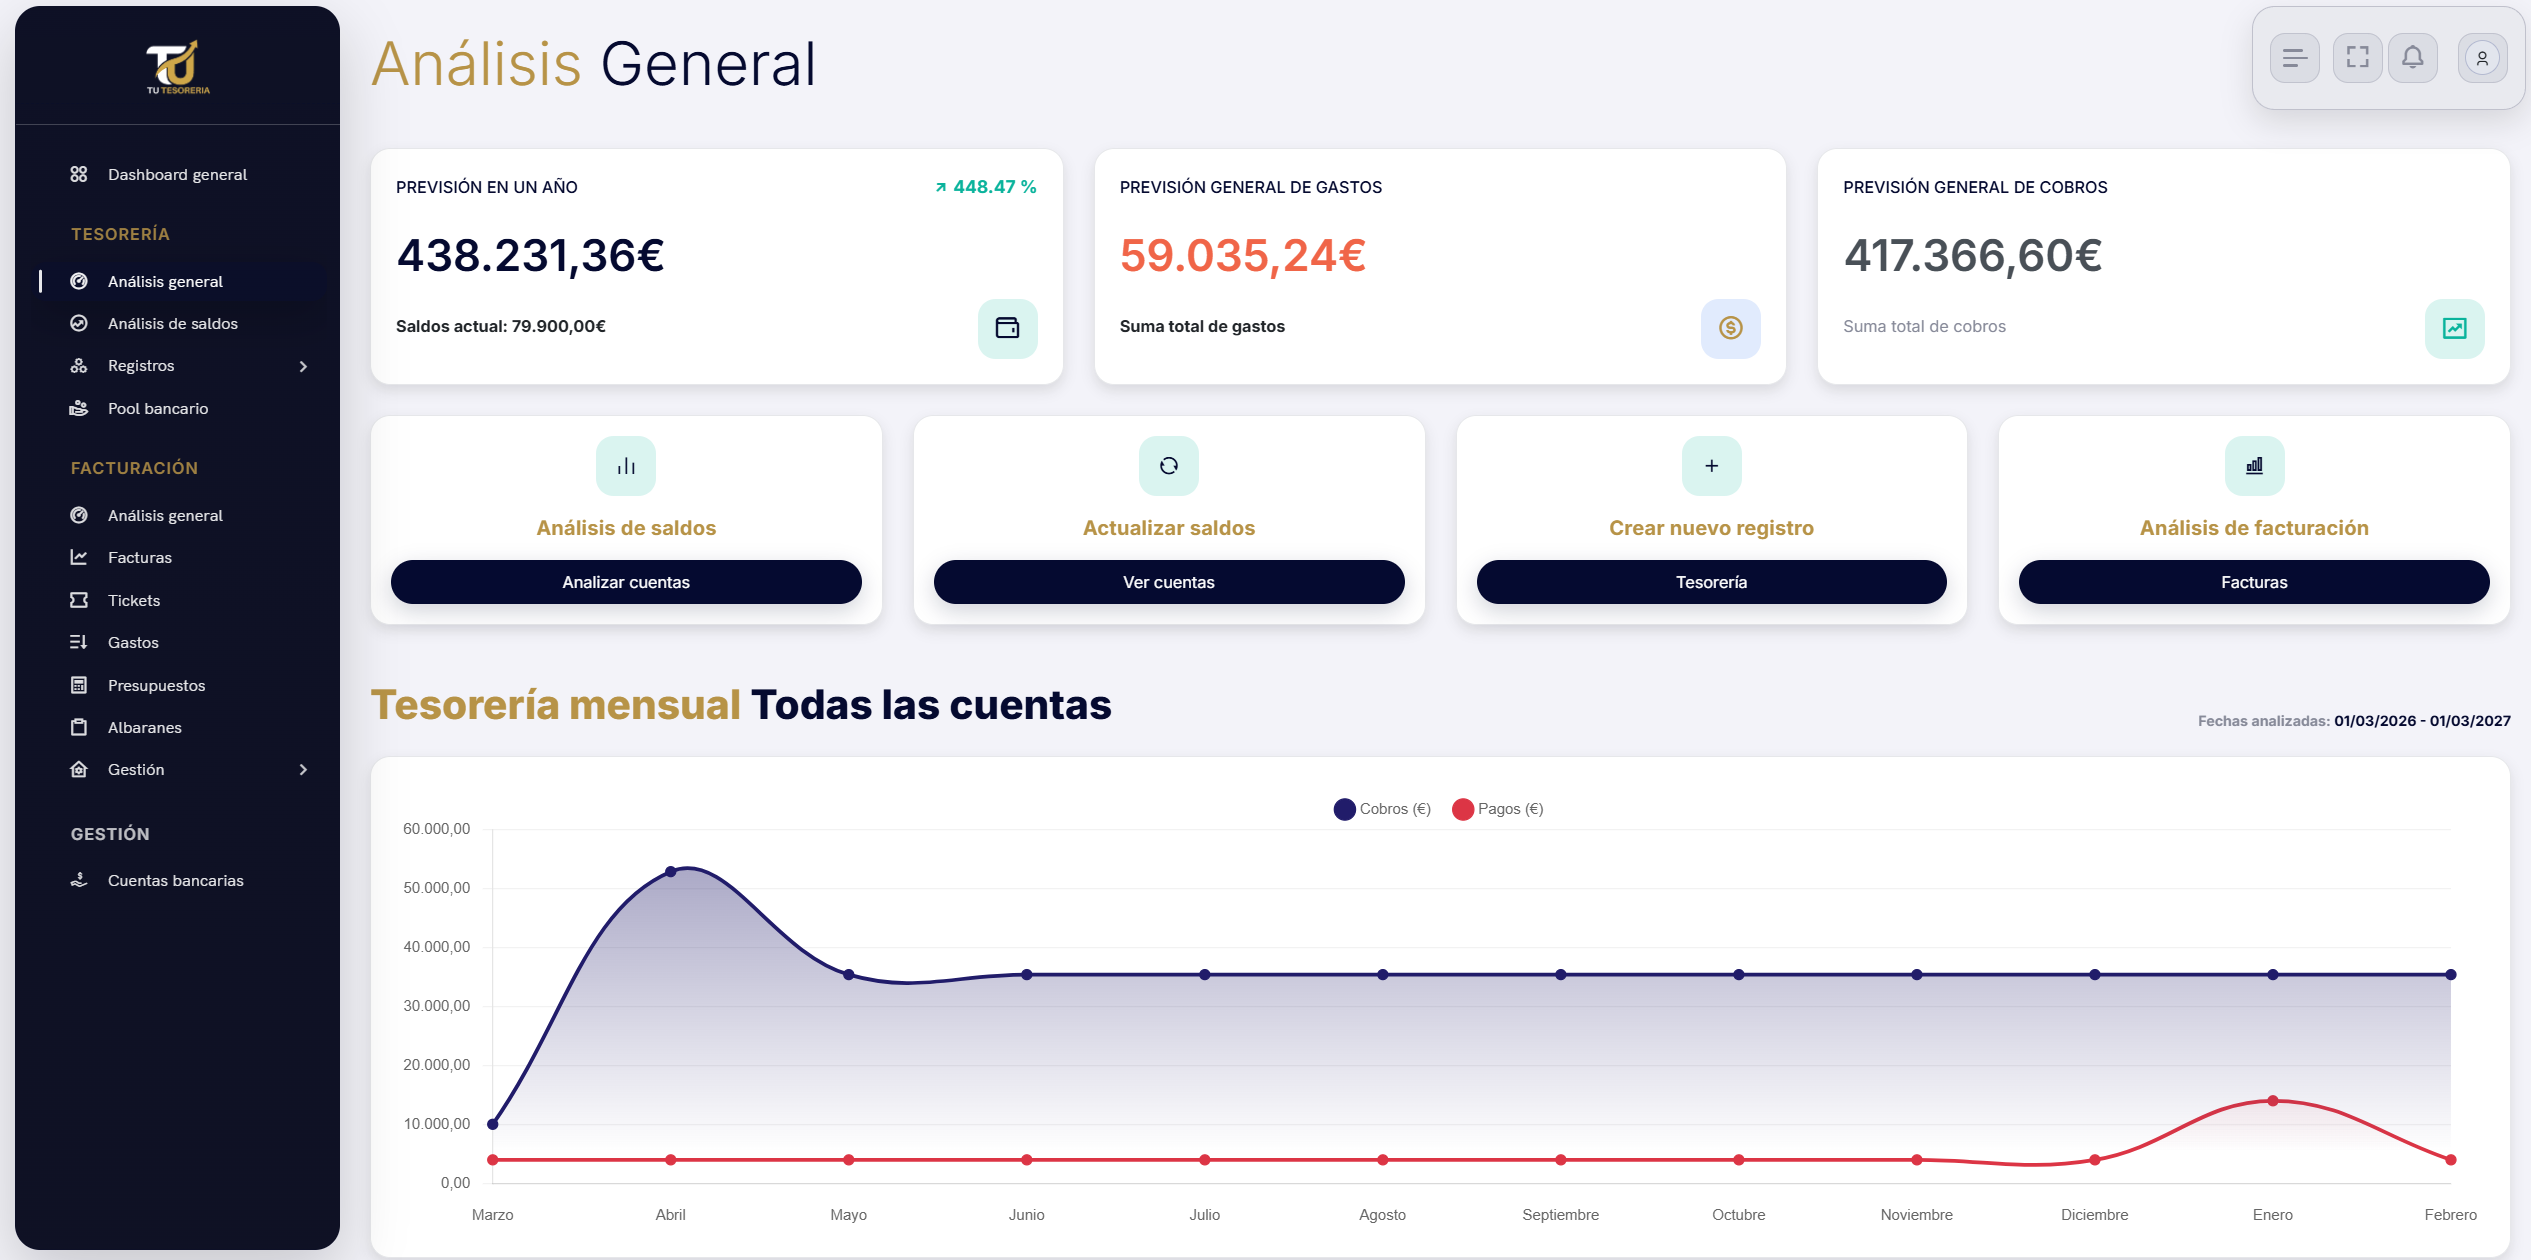Click the Analizar cuentas button
The height and width of the screenshot is (1260, 2531).
click(626, 582)
